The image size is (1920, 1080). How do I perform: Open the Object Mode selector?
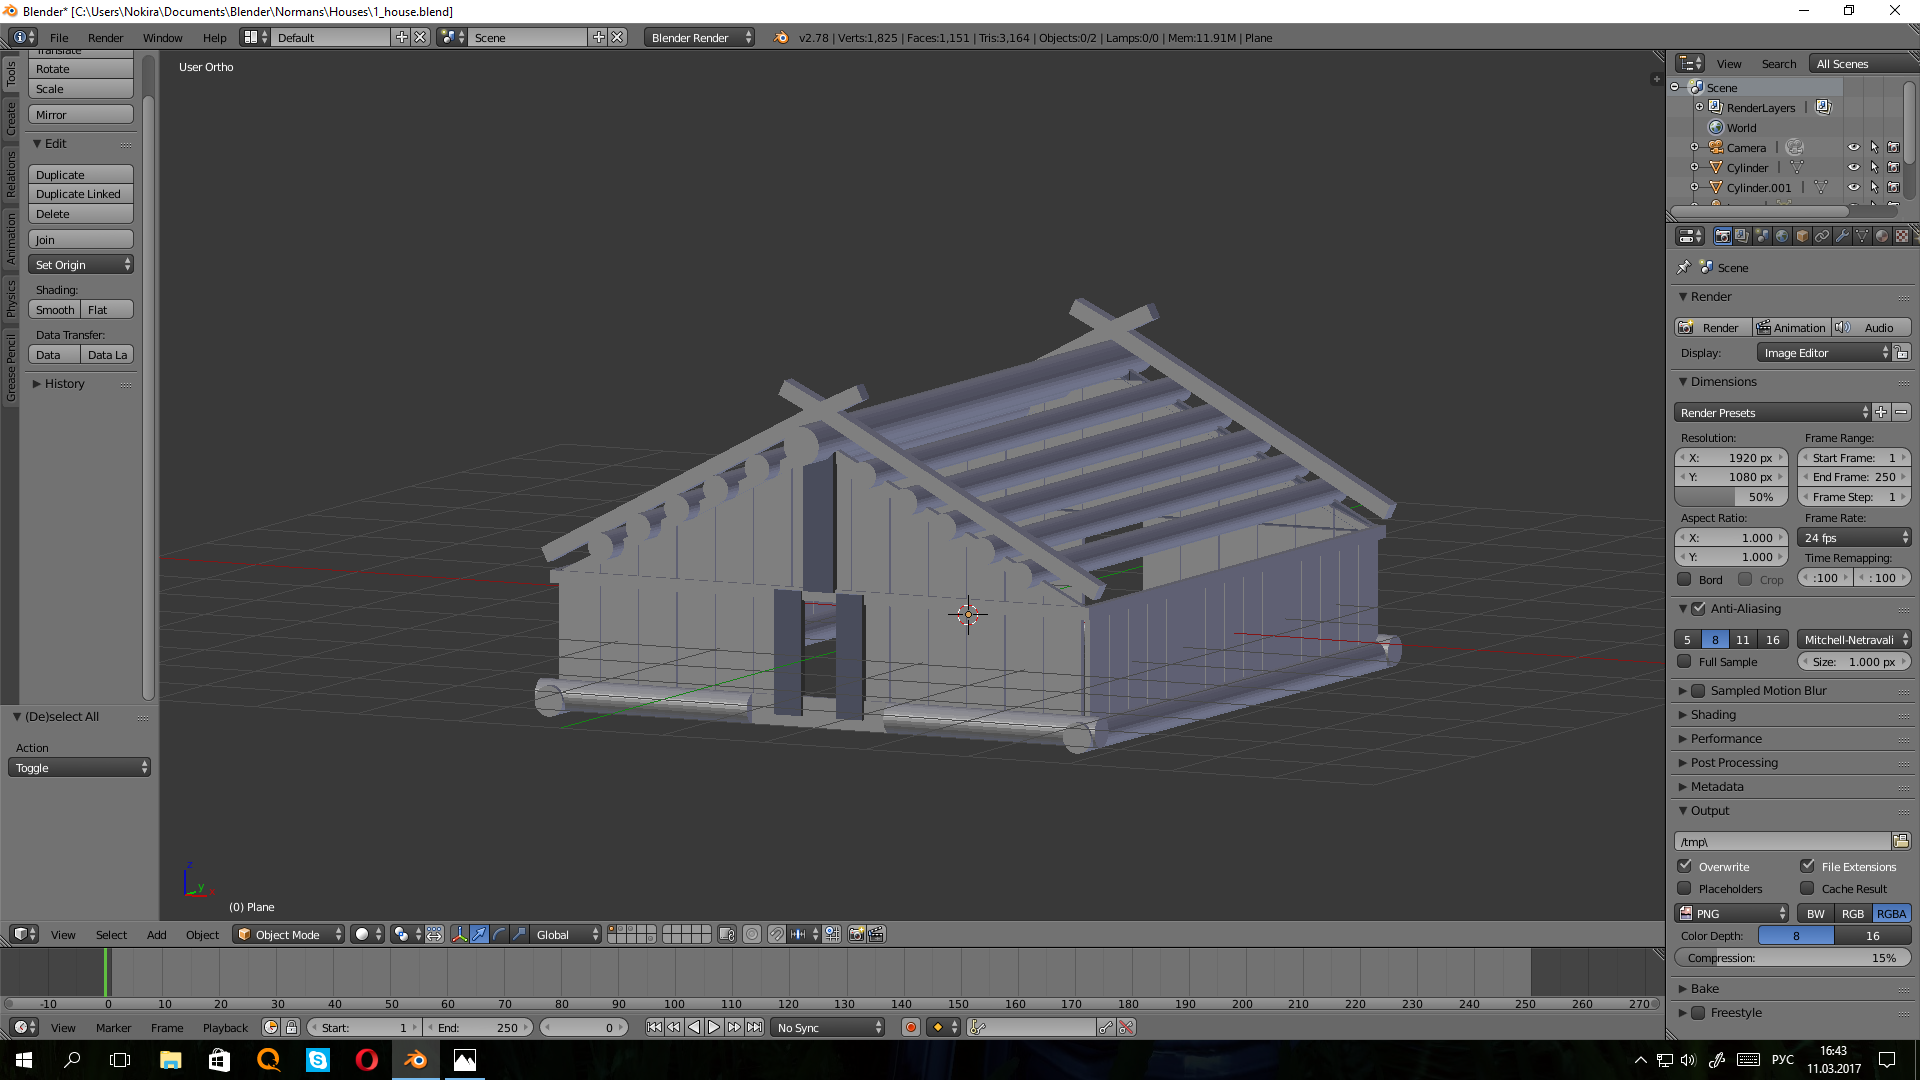(289, 934)
